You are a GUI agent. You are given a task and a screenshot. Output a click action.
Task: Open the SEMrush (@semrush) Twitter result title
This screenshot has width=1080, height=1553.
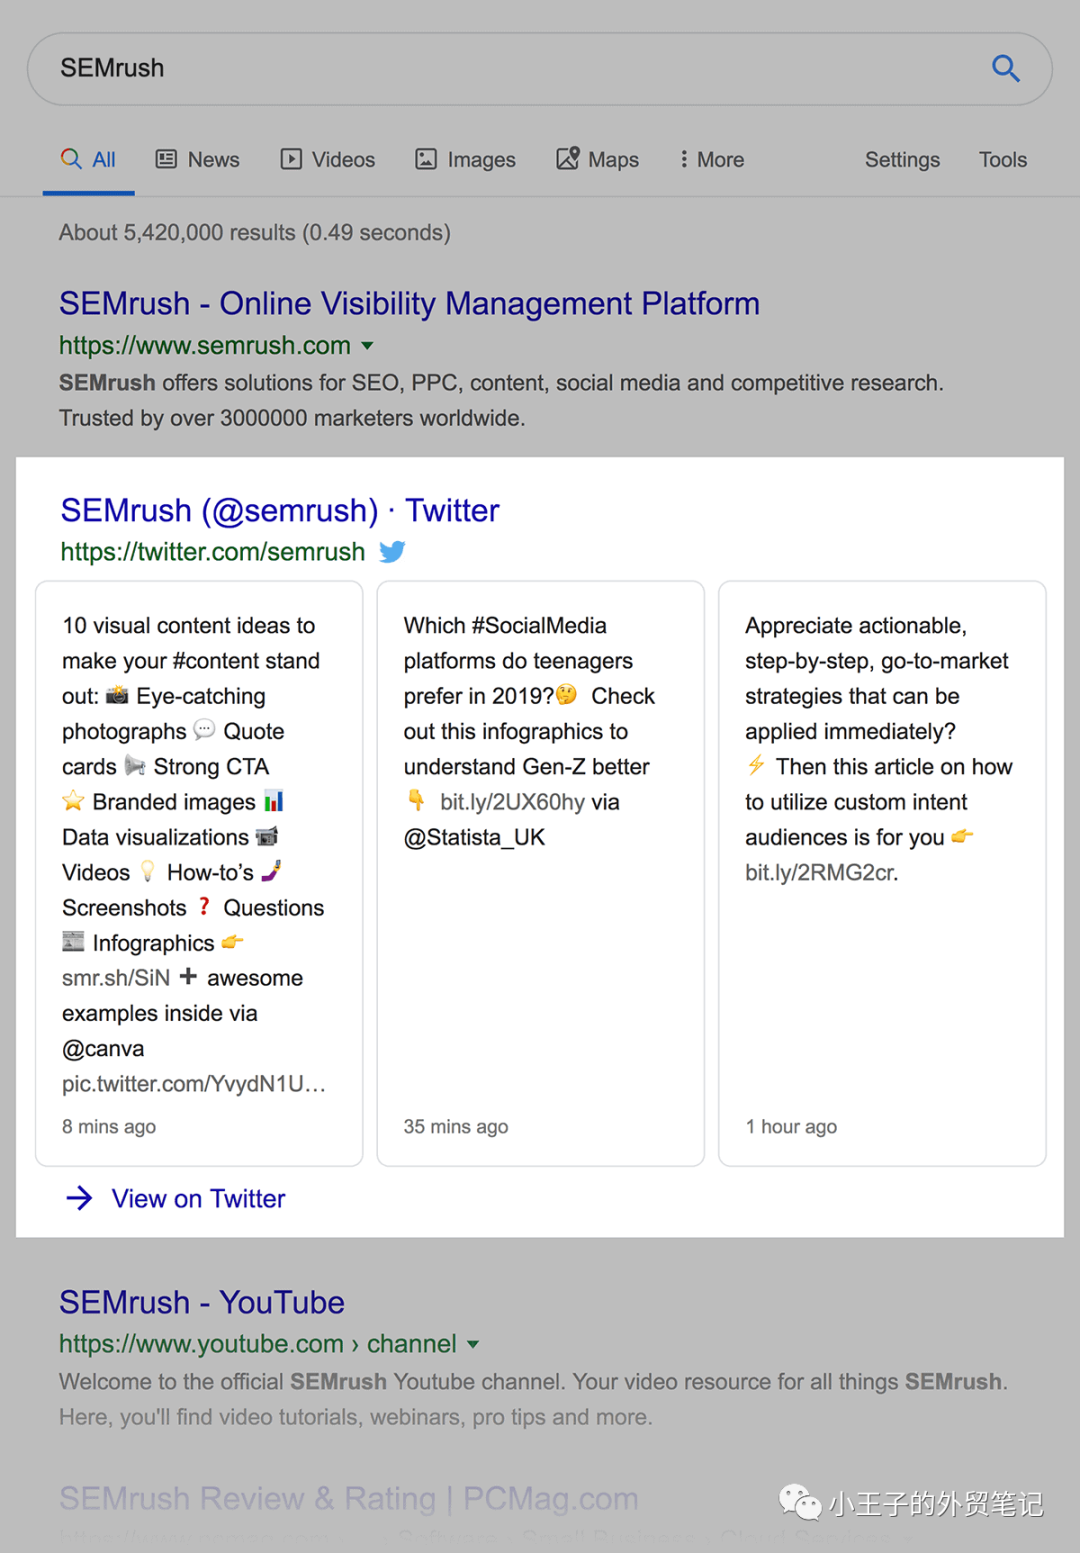(280, 510)
